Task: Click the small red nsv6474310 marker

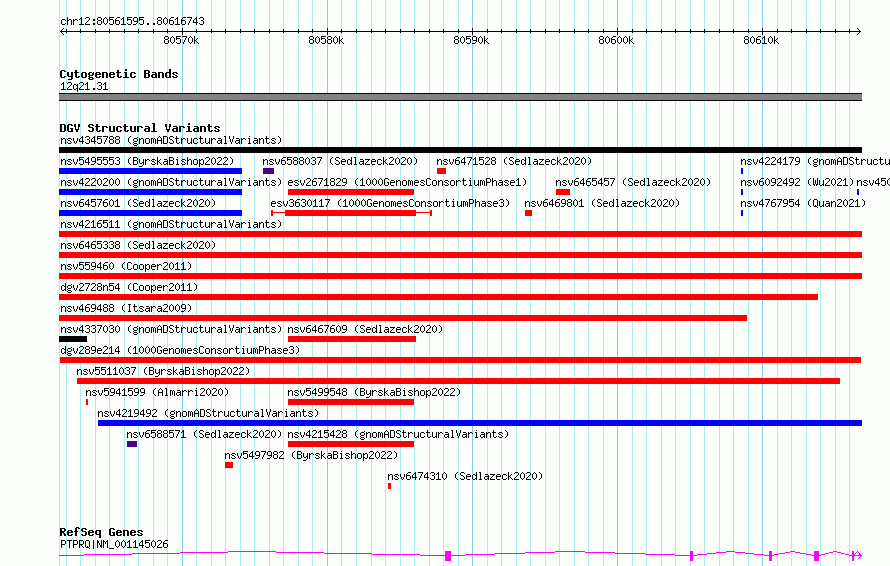Action: click(389, 486)
